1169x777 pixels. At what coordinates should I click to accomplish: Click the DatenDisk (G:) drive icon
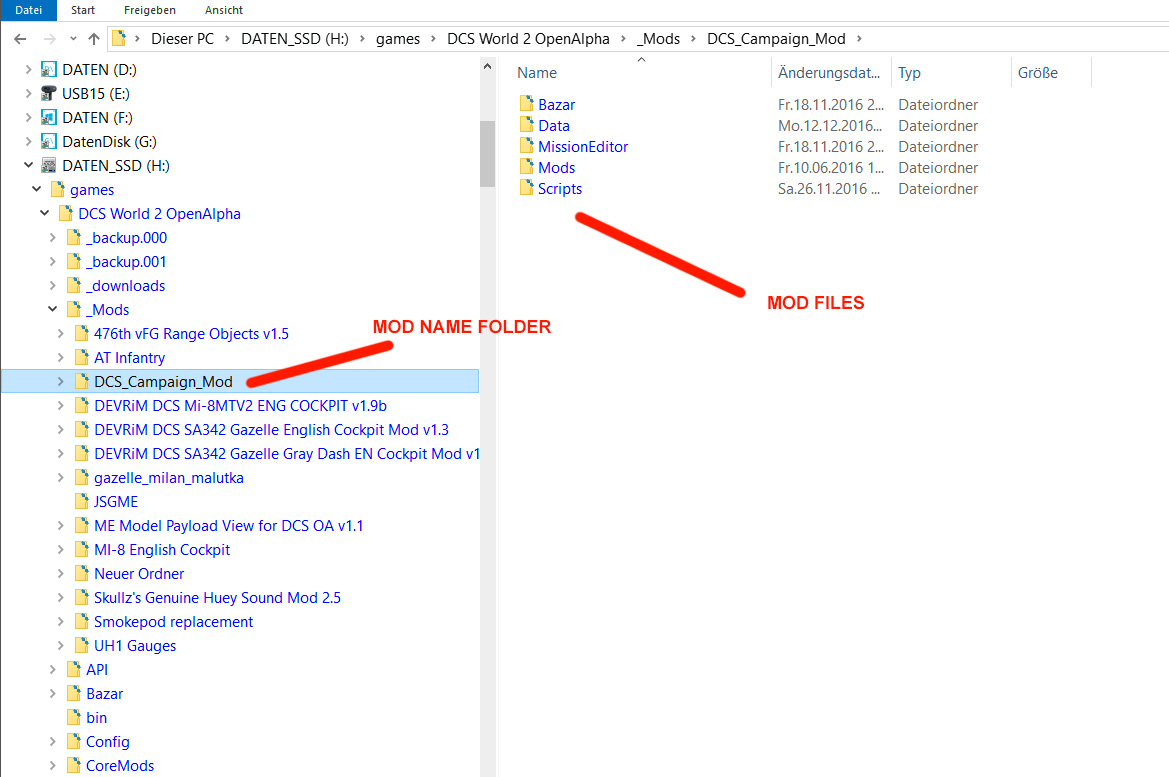[48, 142]
